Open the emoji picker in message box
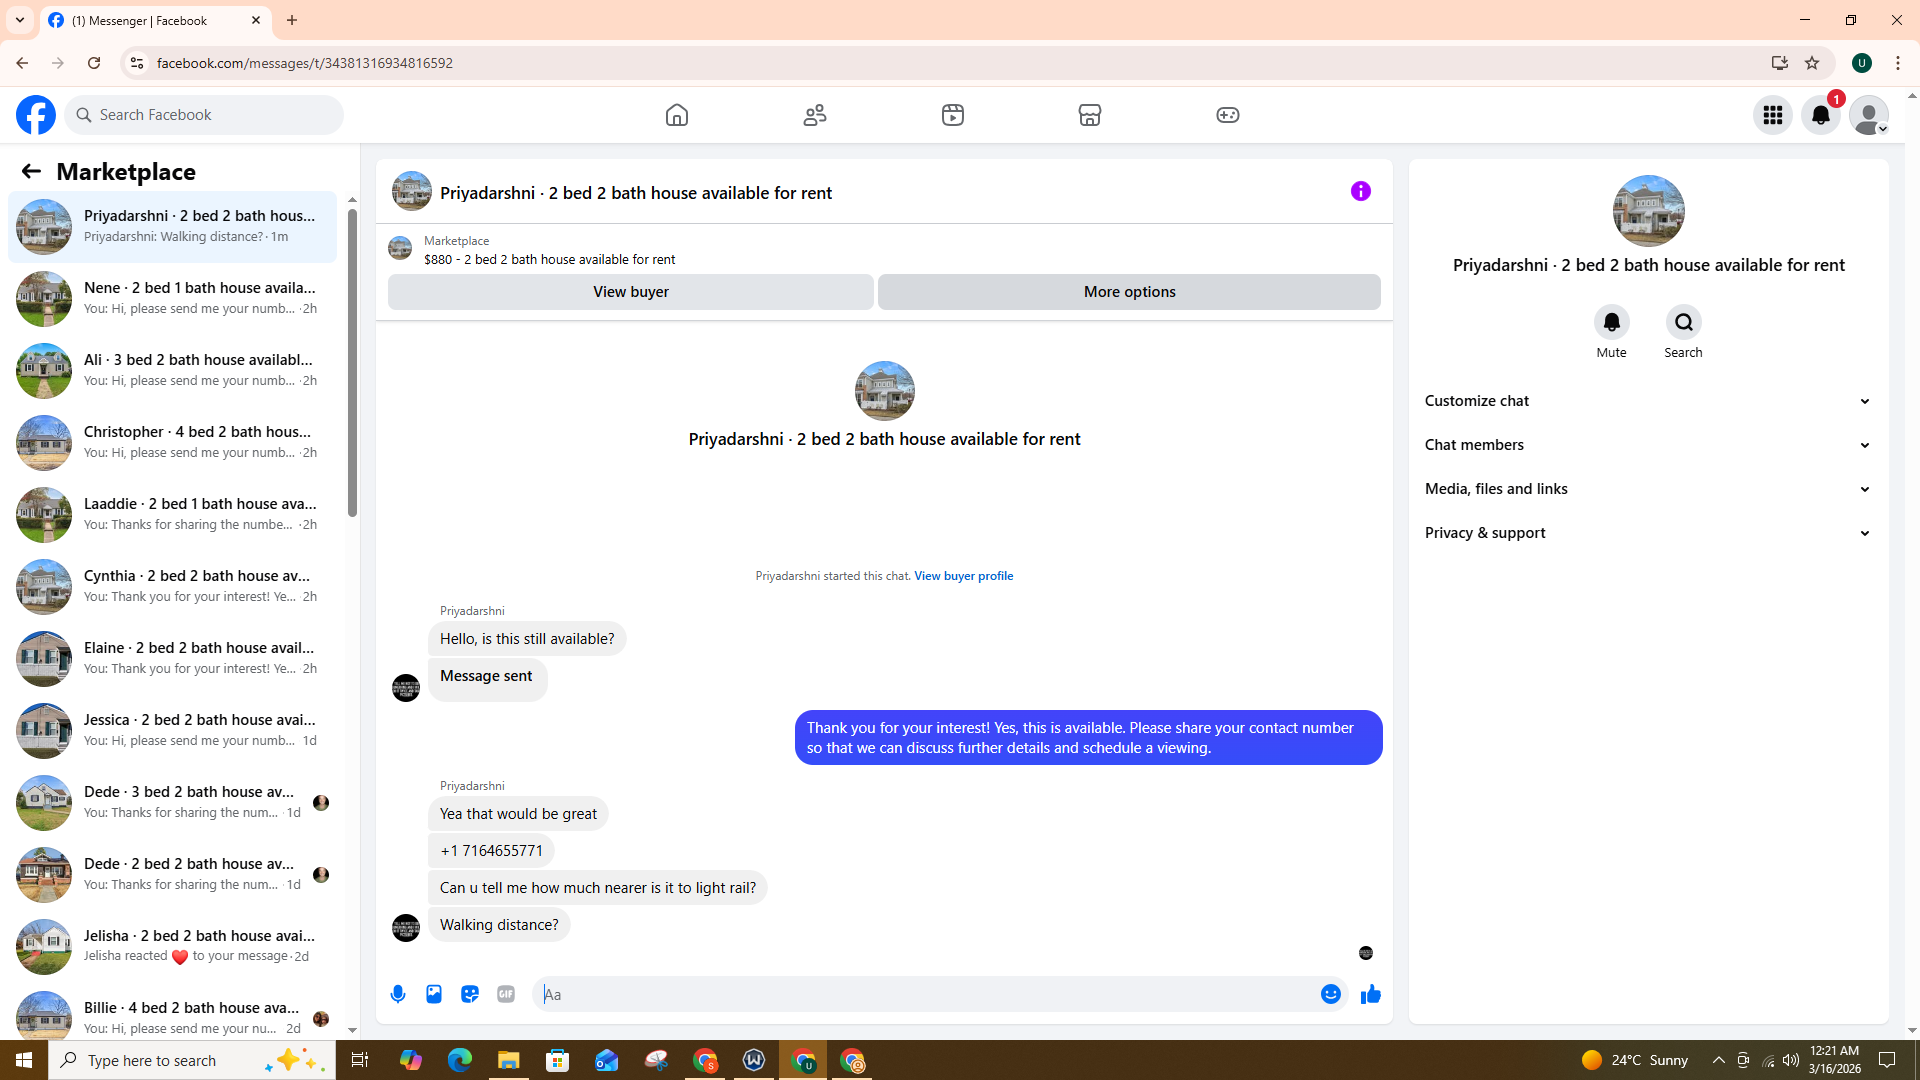This screenshot has height=1080, width=1920. [x=1330, y=994]
